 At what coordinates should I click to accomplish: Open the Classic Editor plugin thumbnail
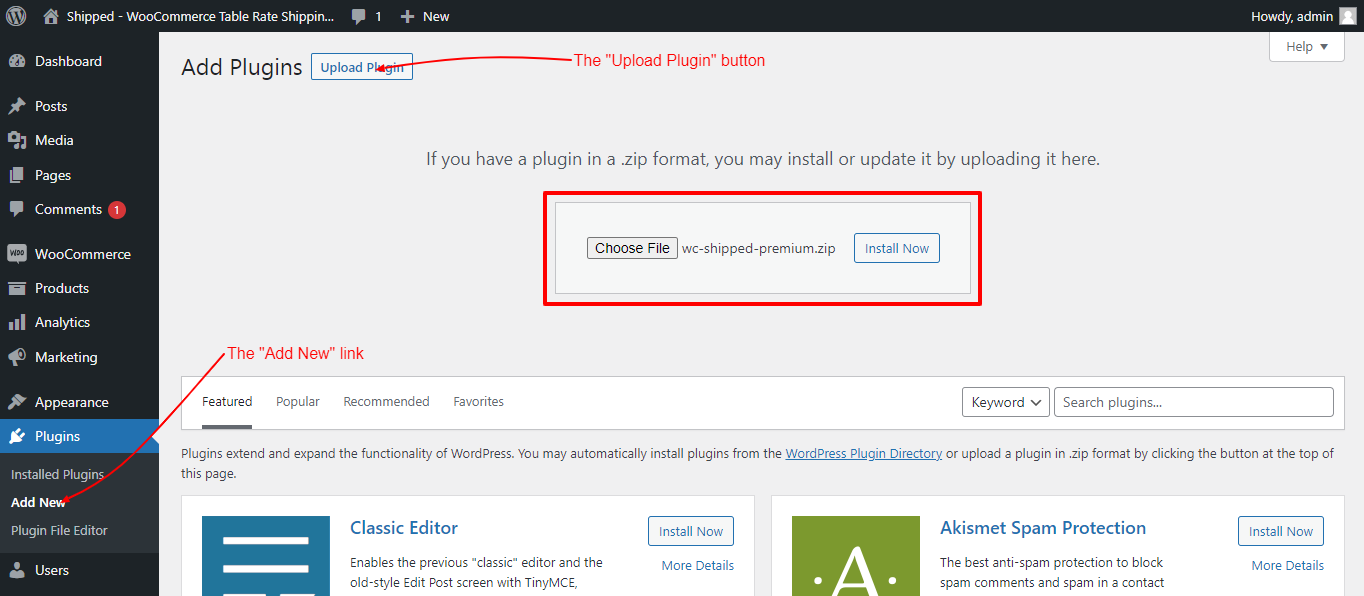266,556
